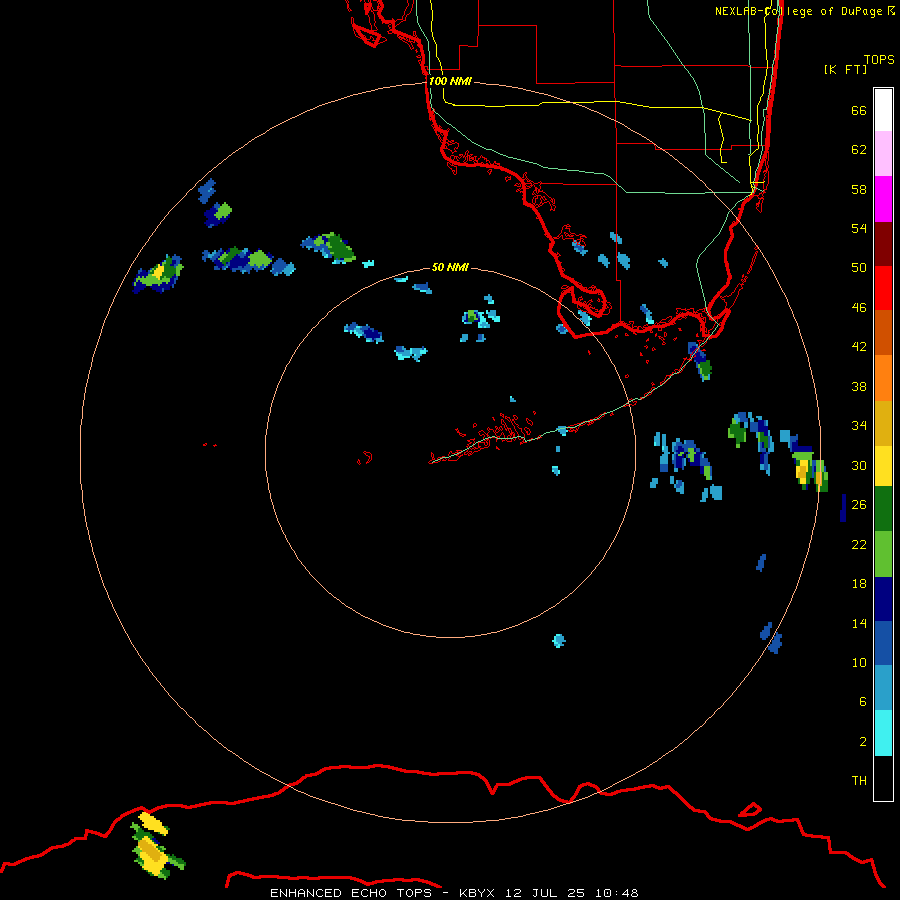The height and width of the screenshot is (900, 900).
Task: Click the dark red 54 kft legend swatch
Action: pos(883,243)
